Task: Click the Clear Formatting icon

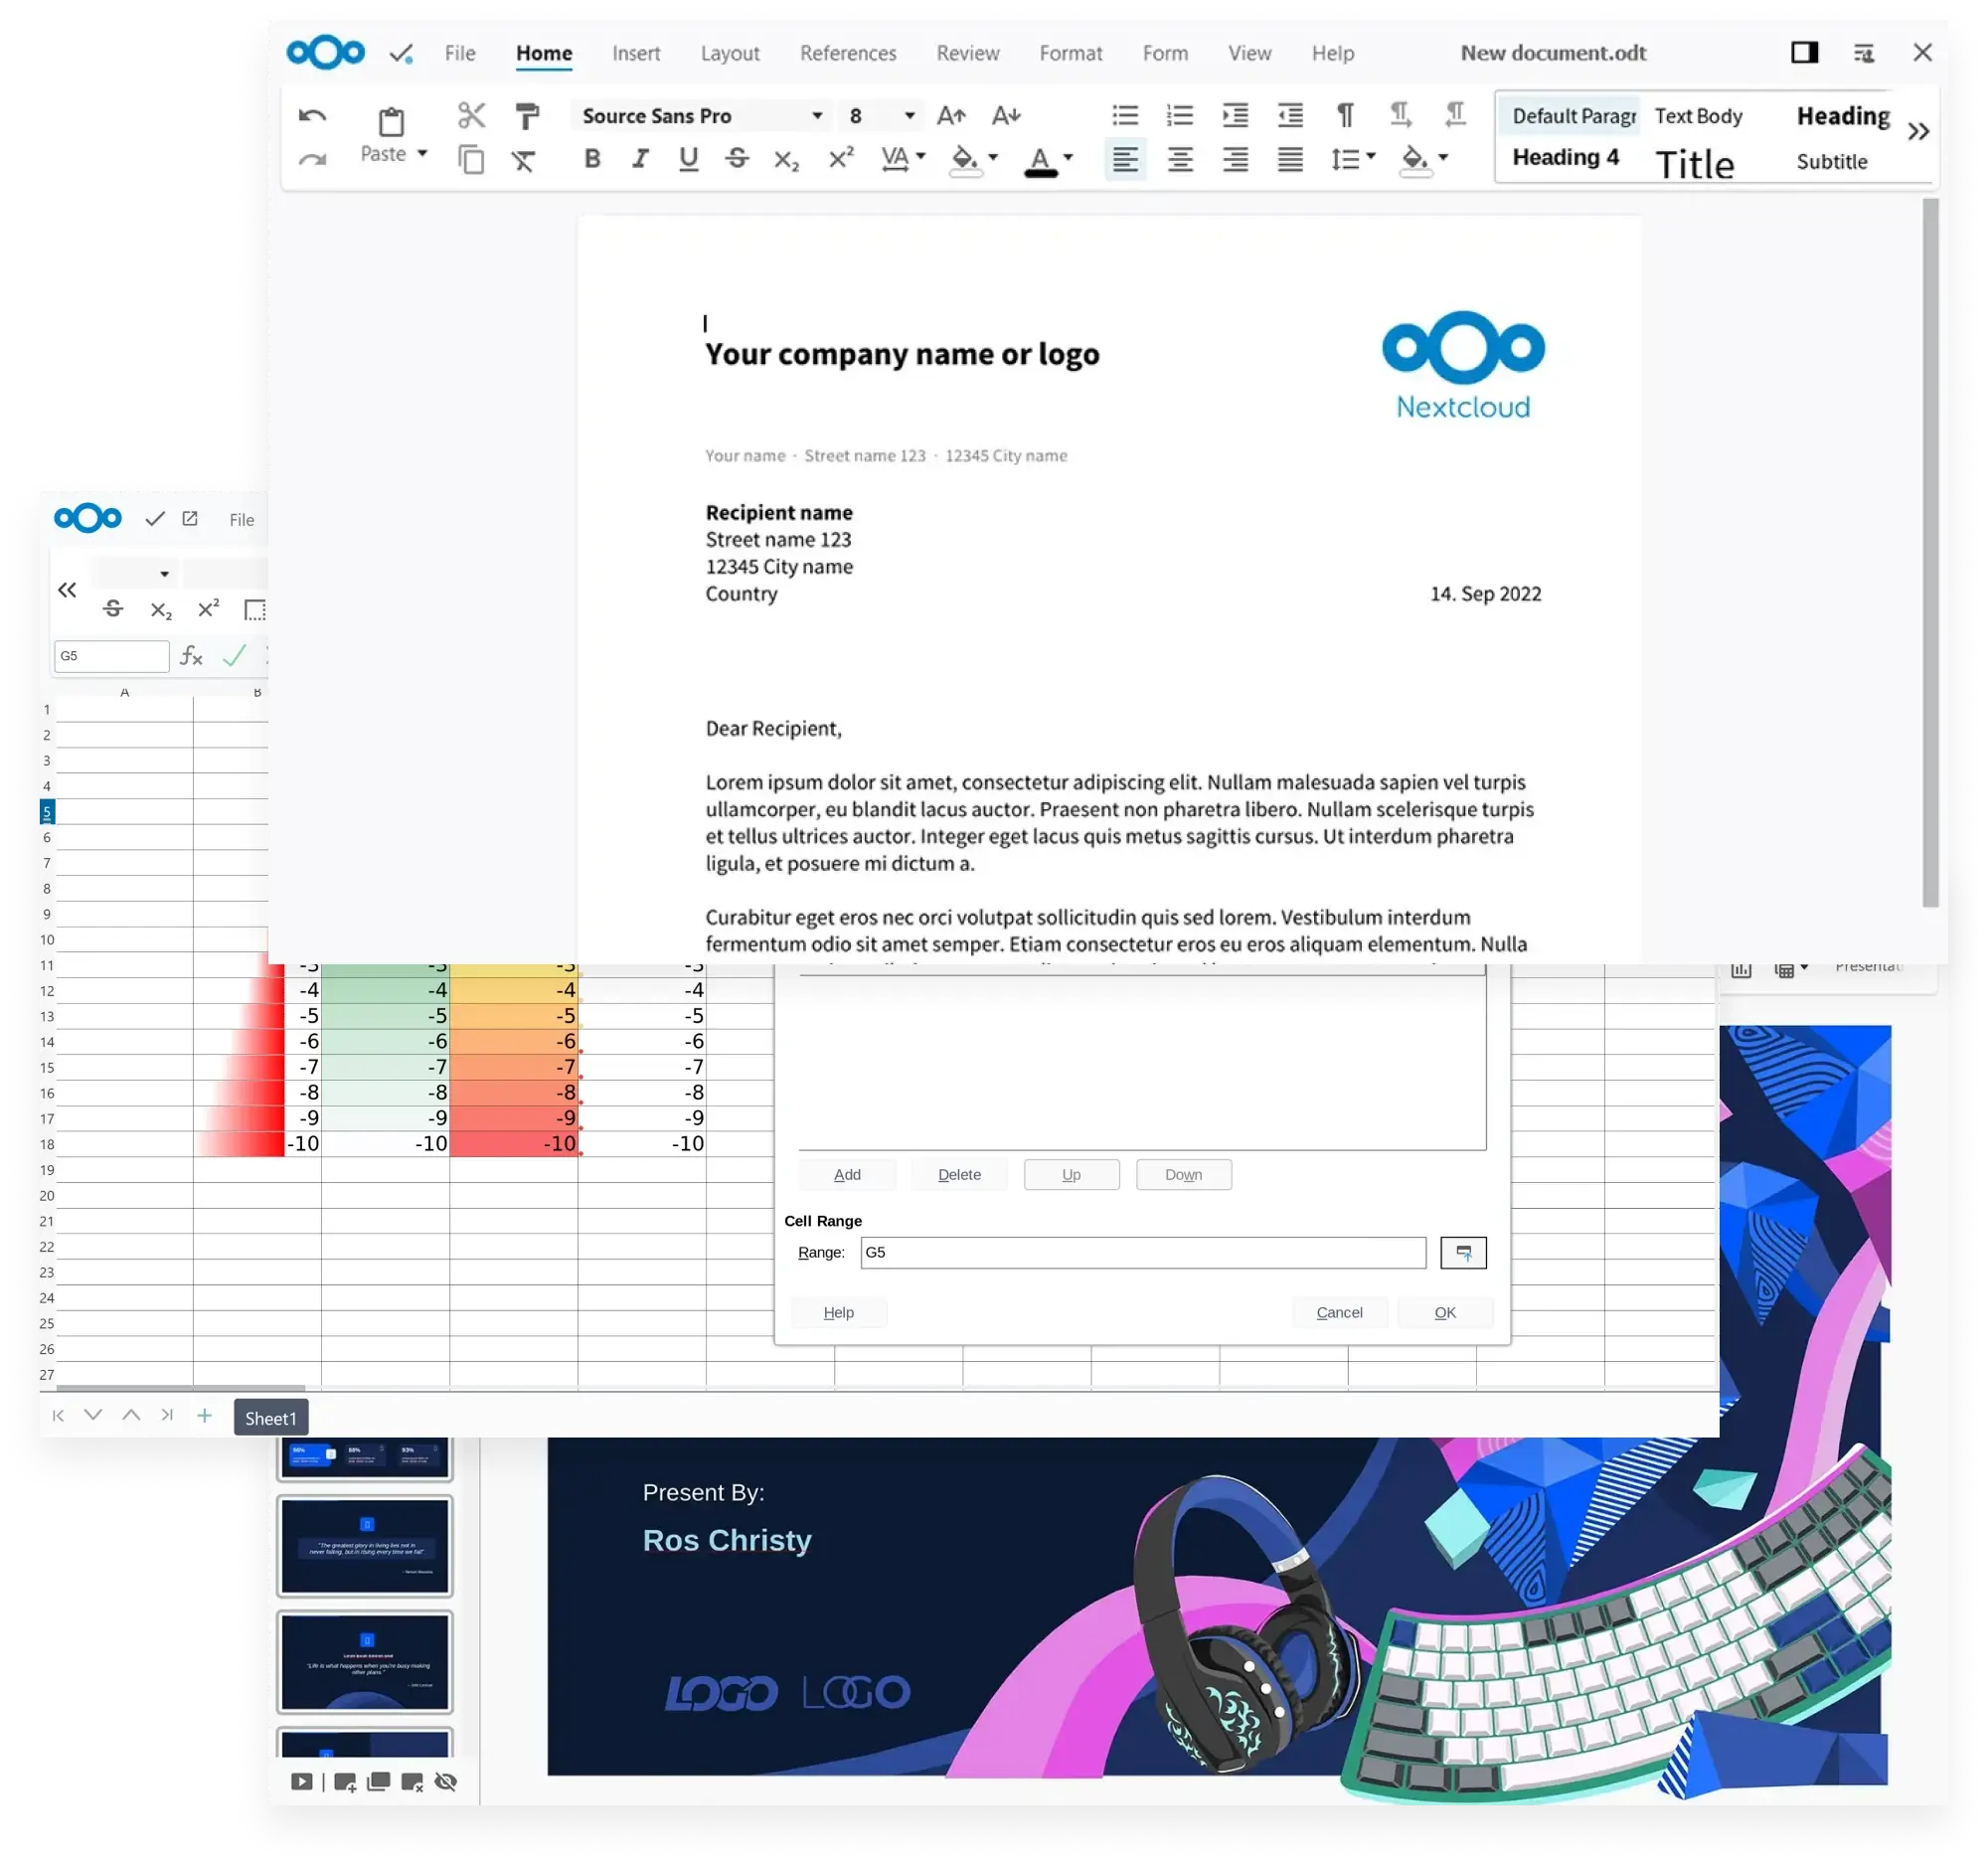Action: tap(523, 160)
